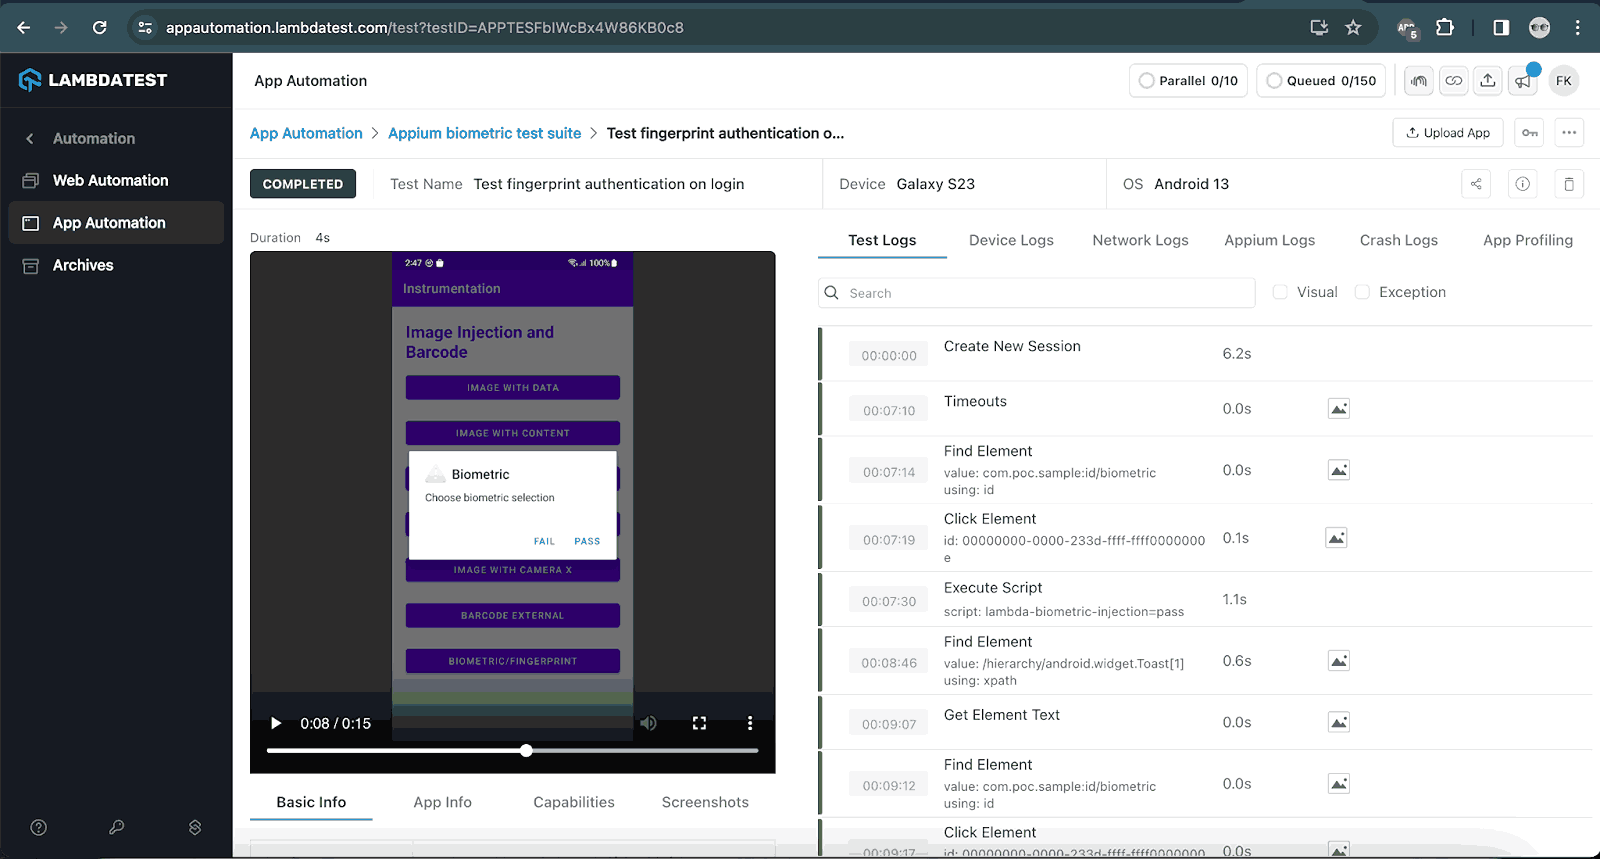Viewport: 1600px width, 859px height.
Task: Click the Queued 0/150 indicator
Action: point(1321,81)
